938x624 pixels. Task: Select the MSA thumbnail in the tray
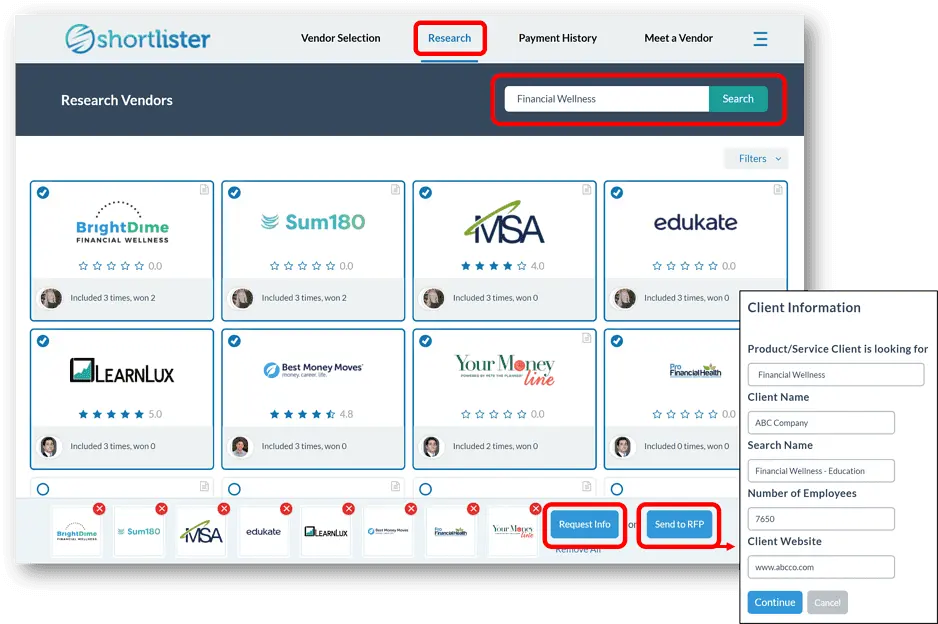point(201,532)
